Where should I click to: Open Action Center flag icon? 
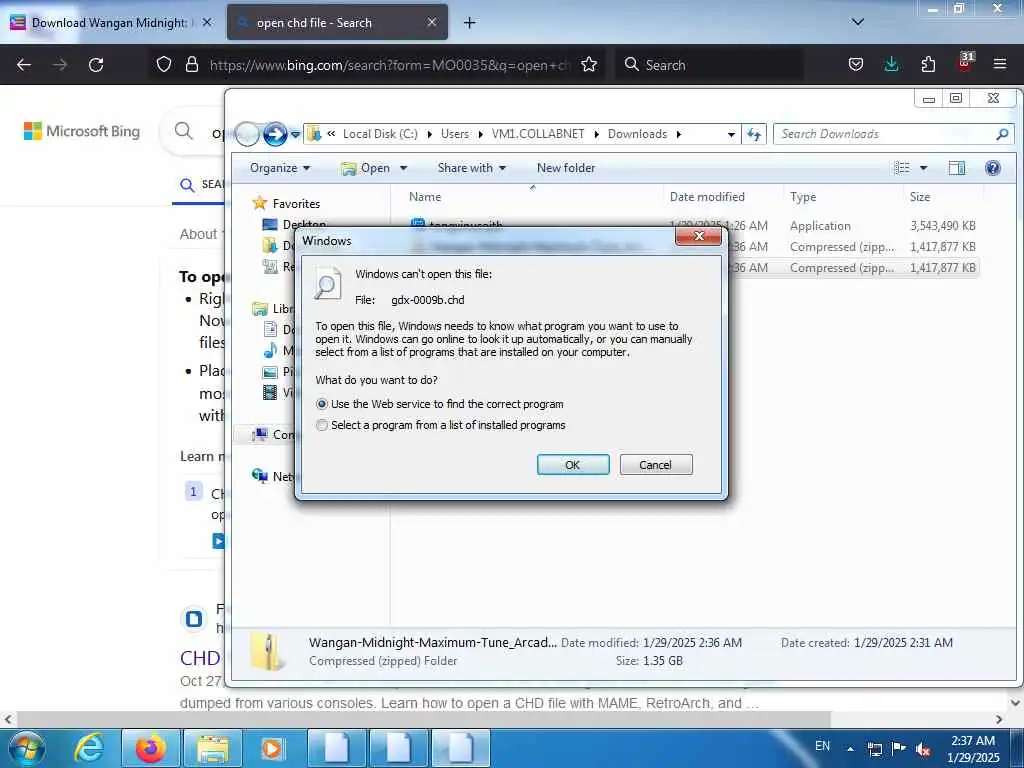click(x=899, y=749)
